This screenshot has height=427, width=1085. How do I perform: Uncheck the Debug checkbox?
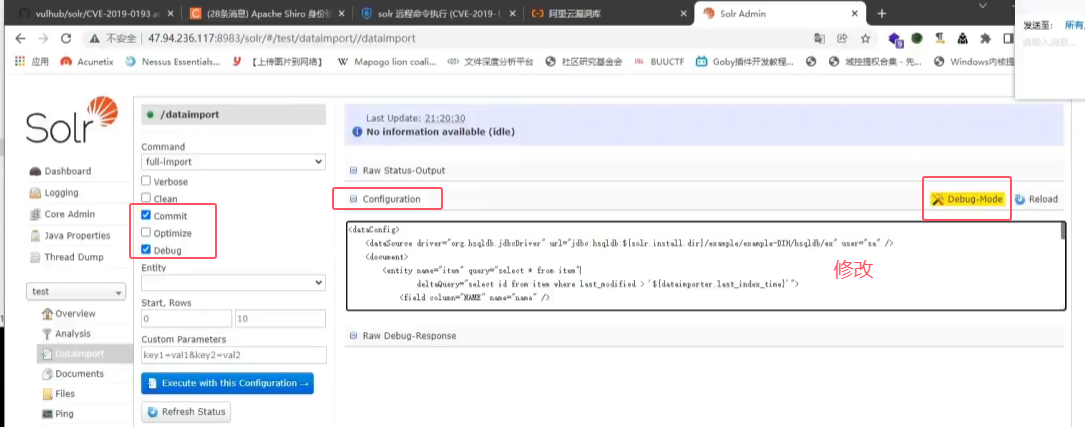[146, 250]
